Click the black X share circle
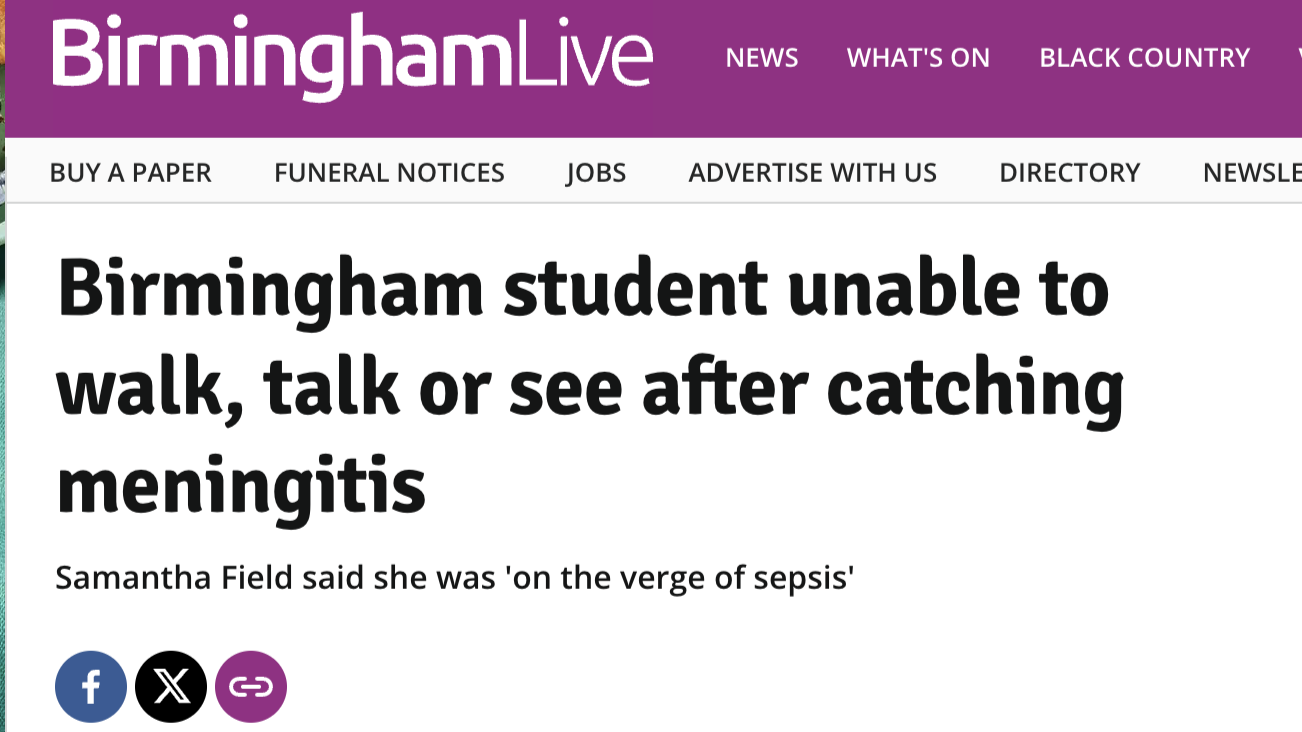Viewport: 1302px width, 732px height. click(171, 686)
